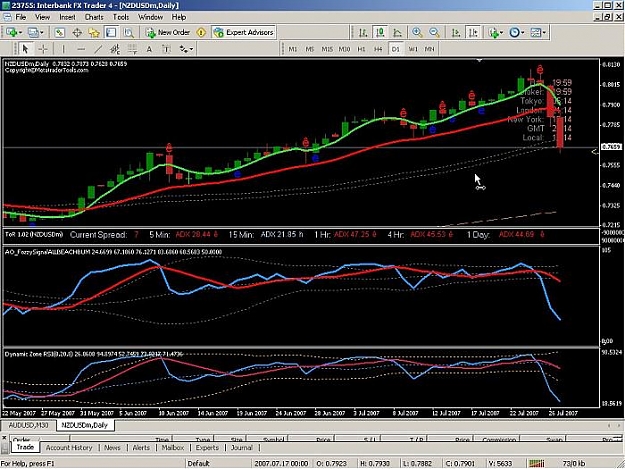Switch to the AUDUSD,M30 chart tab

pyautogui.click(x=28, y=425)
